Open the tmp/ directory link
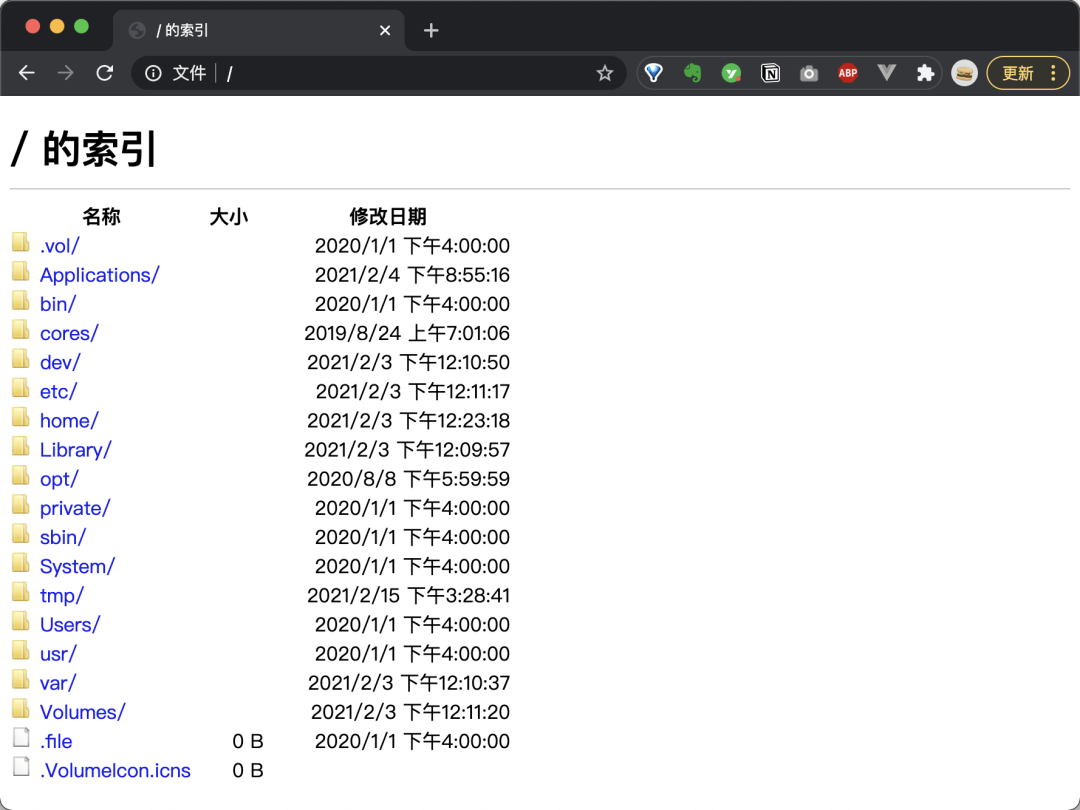1080x810 pixels. click(x=62, y=595)
